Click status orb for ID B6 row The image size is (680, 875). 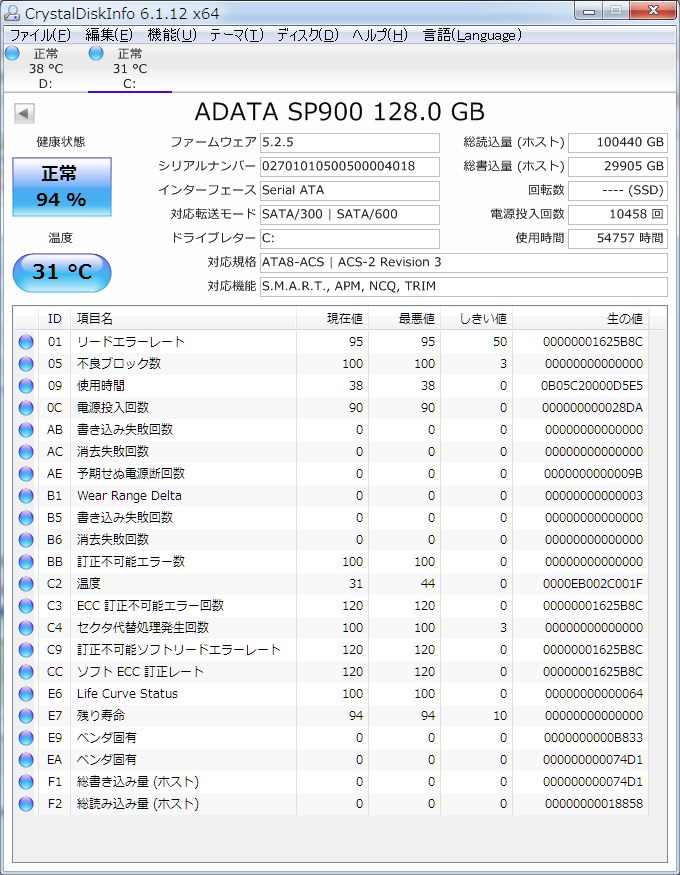coord(26,540)
